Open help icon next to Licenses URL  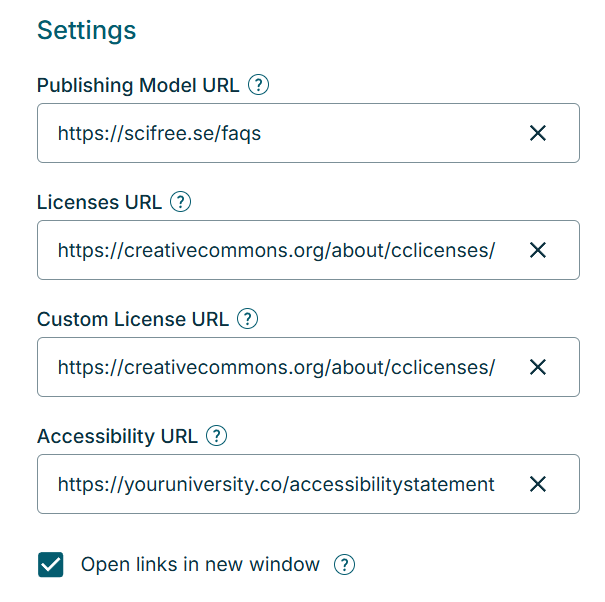click(181, 201)
